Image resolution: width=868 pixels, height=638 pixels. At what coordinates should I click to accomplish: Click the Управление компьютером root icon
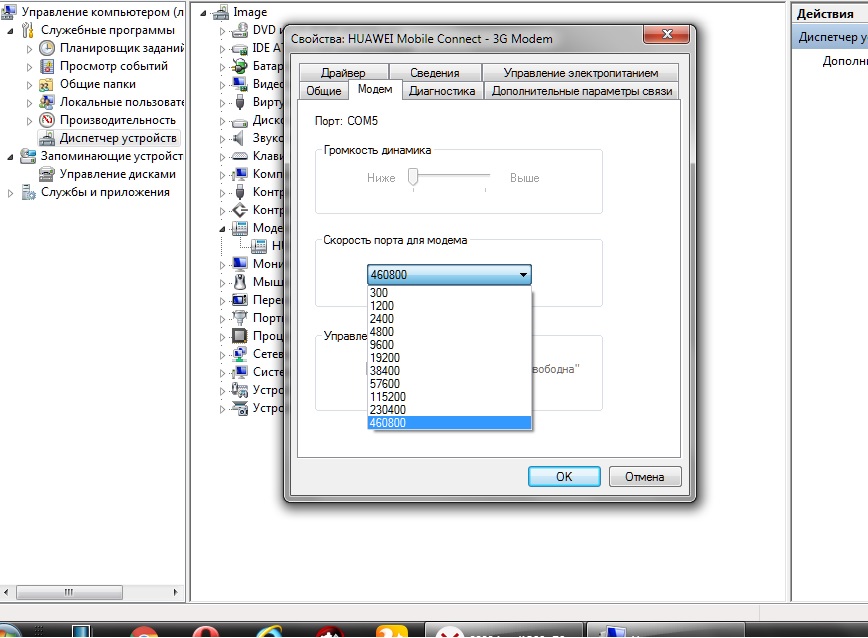[x=8, y=12]
